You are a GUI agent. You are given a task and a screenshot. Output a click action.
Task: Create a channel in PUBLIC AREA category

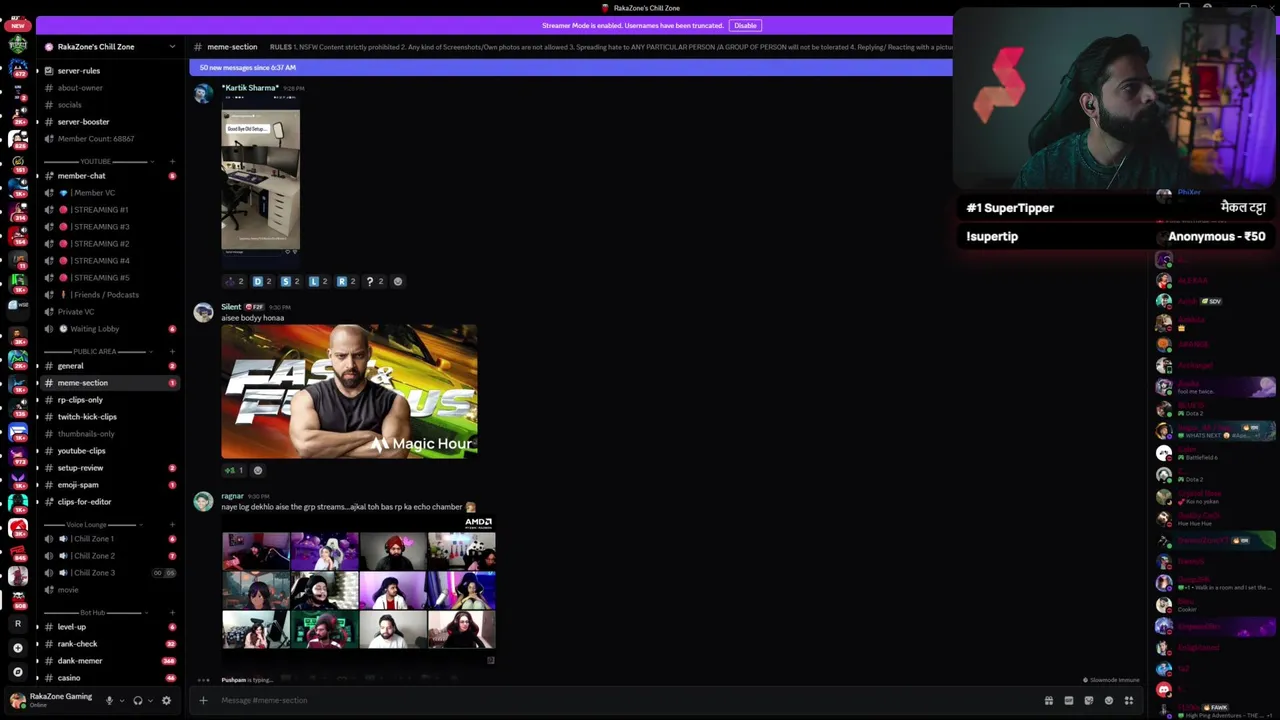point(172,352)
